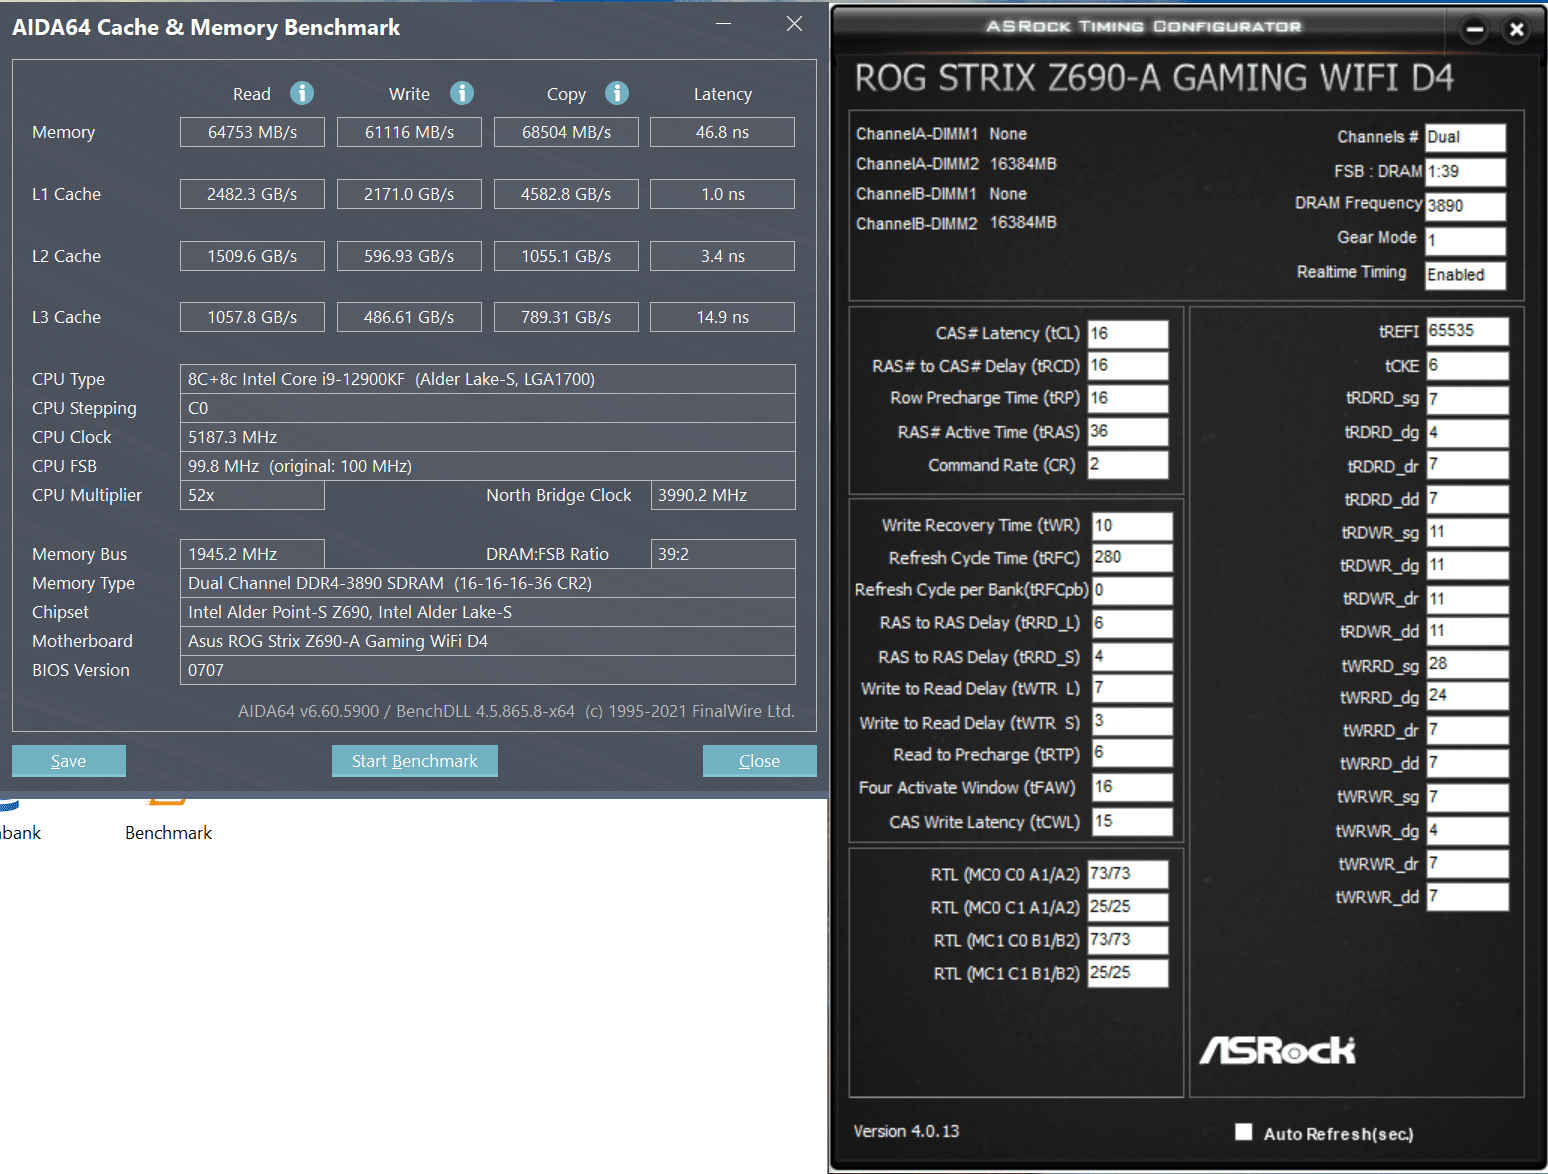
Task: Click the tCKE field
Action: (x=1467, y=365)
